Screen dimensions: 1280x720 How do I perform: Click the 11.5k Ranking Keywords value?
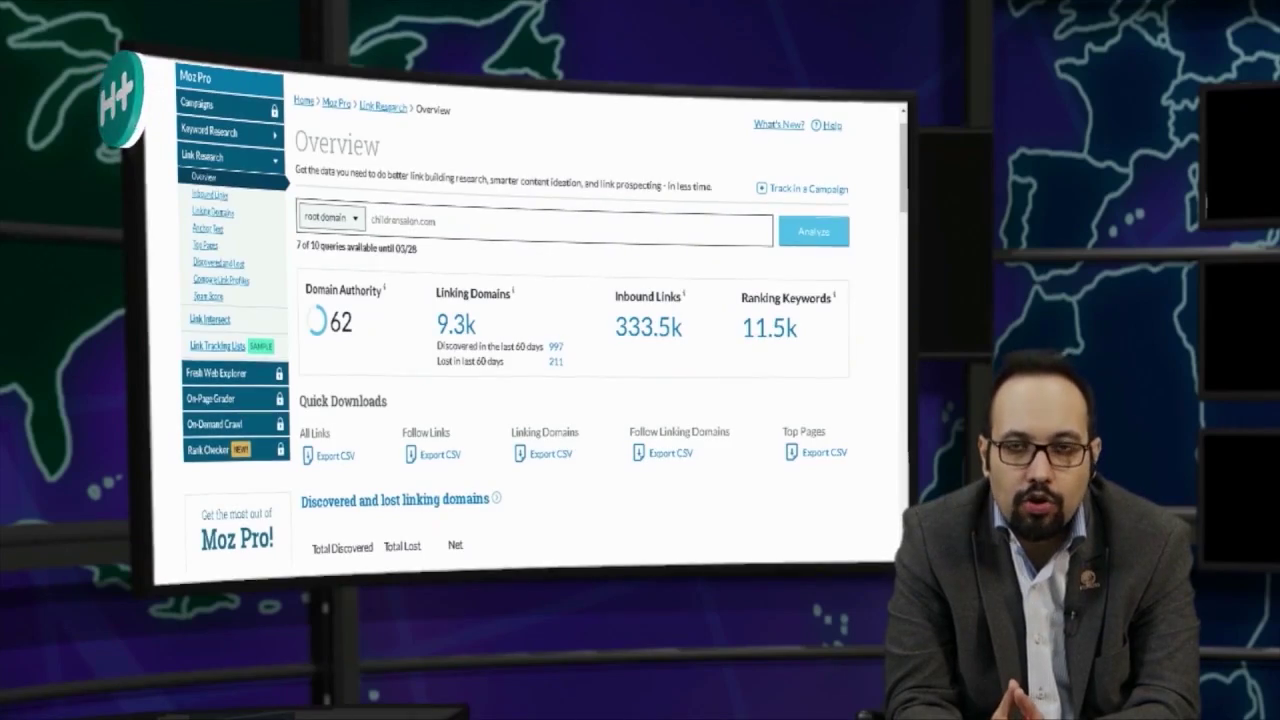pyautogui.click(x=769, y=328)
